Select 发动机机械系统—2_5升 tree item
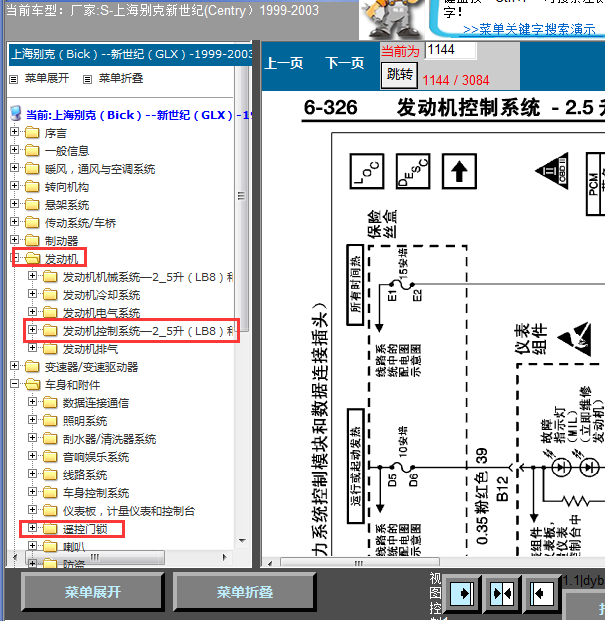The width and height of the screenshot is (605, 621). coord(148,277)
